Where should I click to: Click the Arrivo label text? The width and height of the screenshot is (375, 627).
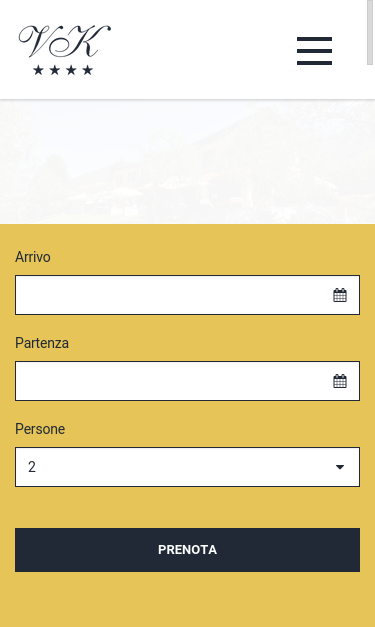click(33, 257)
